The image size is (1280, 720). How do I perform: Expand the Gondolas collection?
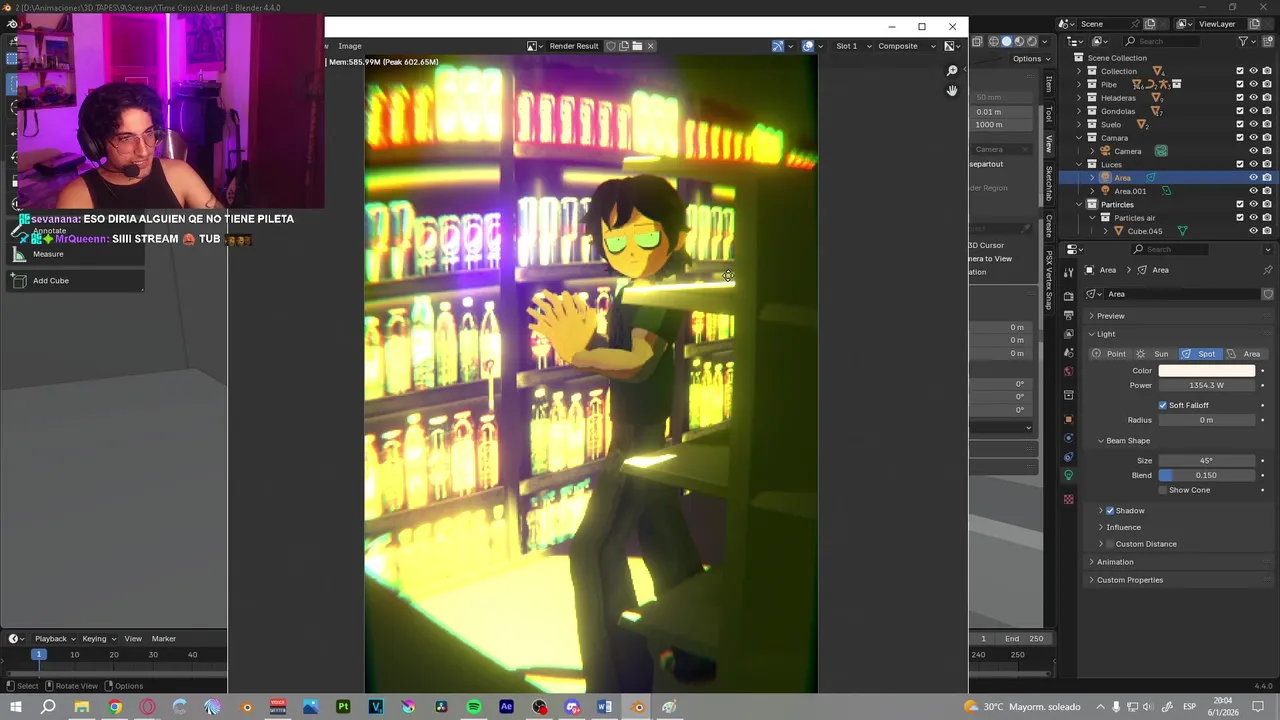(x=1079, y=111)
